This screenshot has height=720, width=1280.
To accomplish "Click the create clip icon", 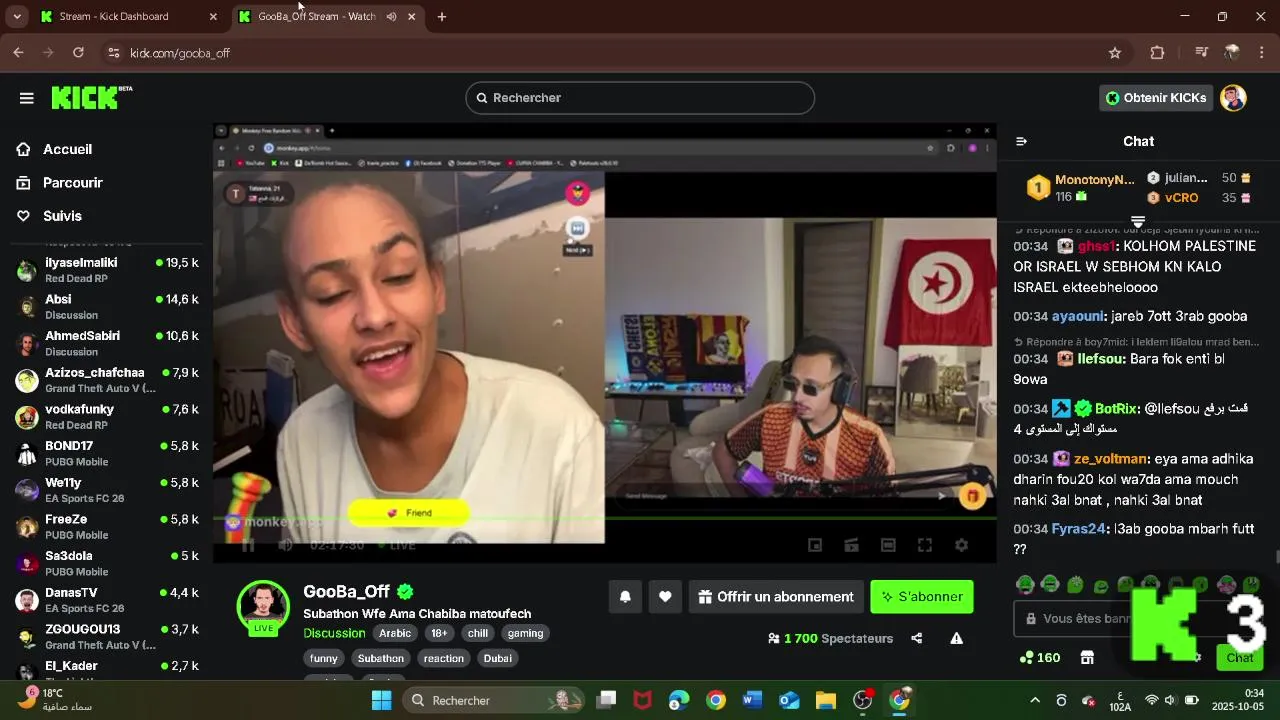I will (852, 545).
